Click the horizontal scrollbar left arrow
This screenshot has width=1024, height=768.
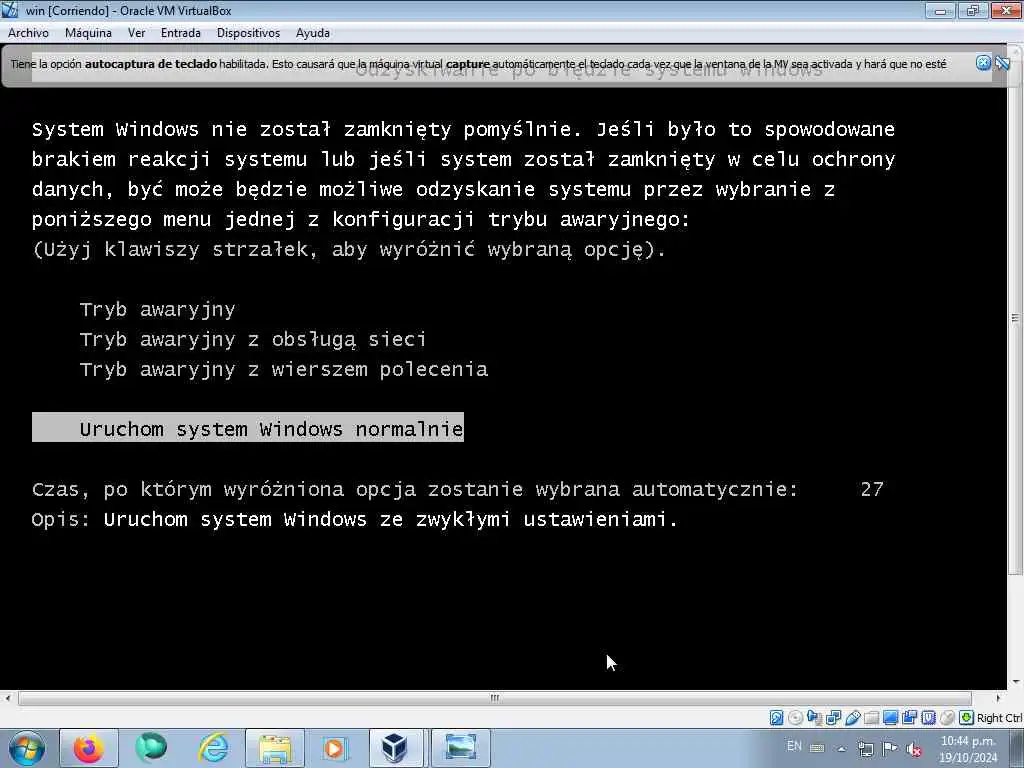pyautogui.click(x=7, y=697)
